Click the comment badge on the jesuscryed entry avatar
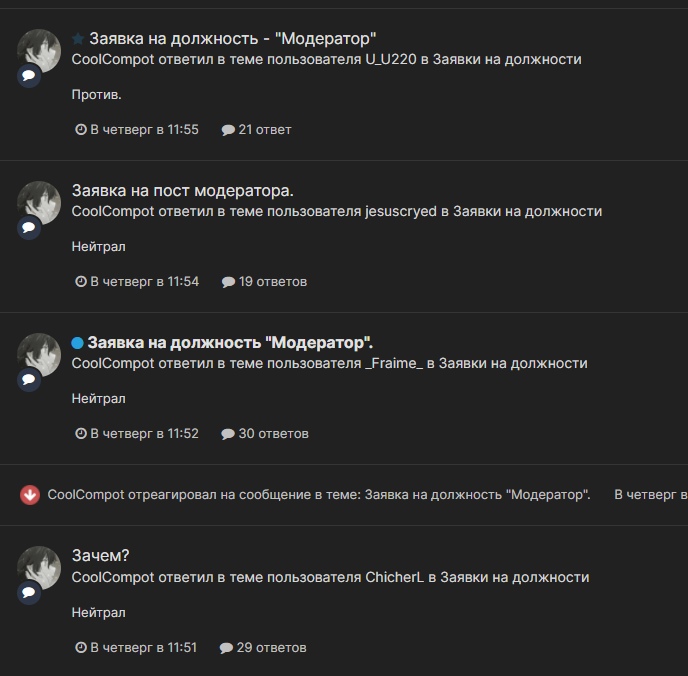Viewport: 688px width, 676px height. pos(29,228)
